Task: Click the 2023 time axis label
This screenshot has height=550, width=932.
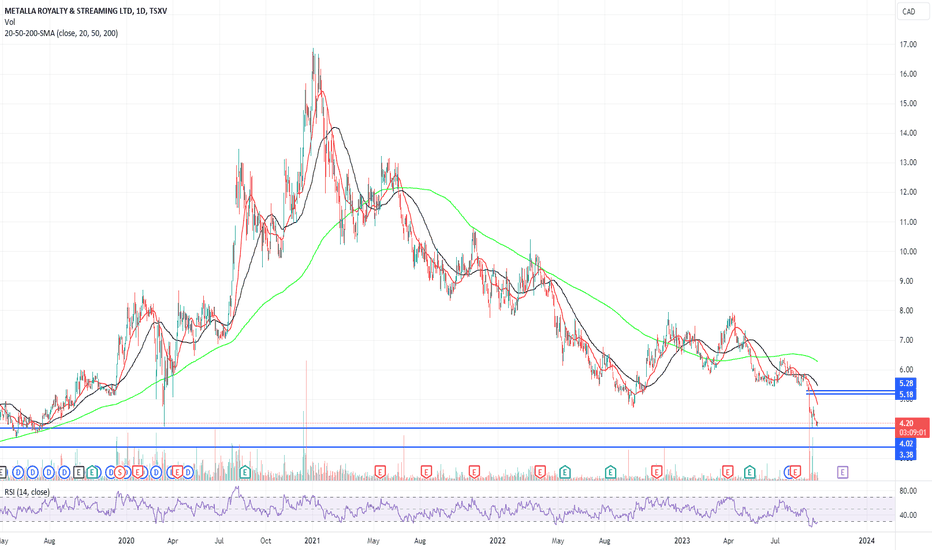Action: [x=682, y=540]
